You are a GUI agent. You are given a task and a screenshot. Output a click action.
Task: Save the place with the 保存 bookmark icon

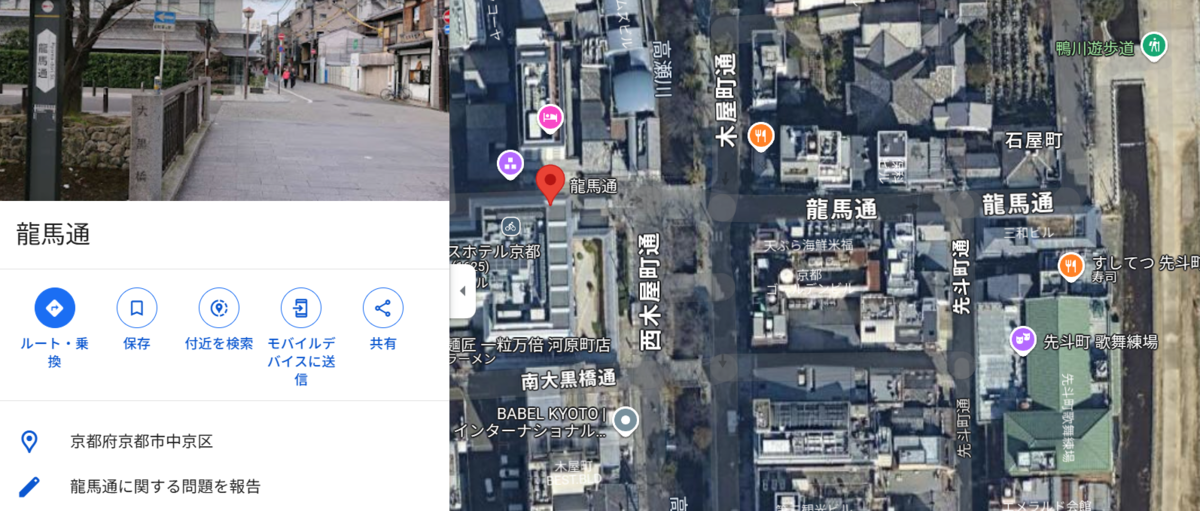pos(137,308)
